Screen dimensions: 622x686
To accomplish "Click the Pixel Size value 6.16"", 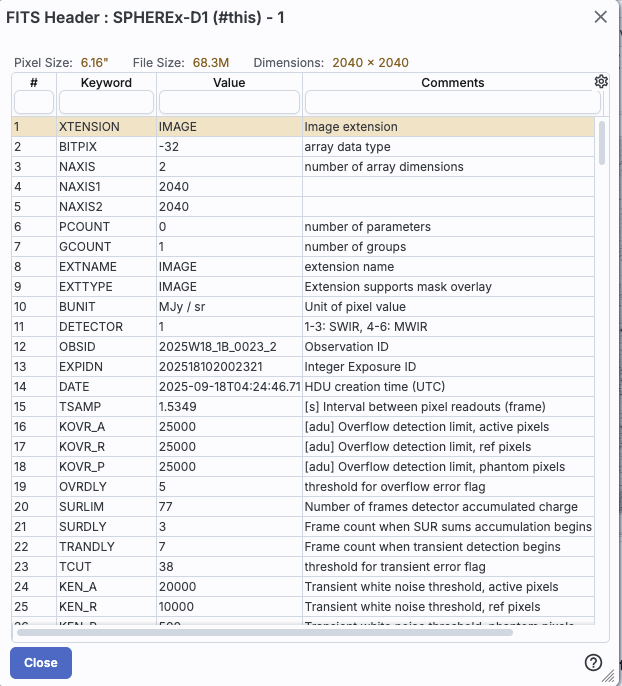I will (x=94, y=63).
